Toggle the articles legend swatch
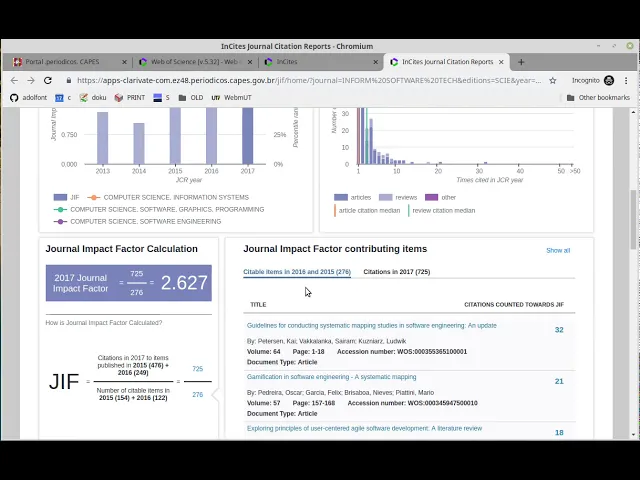640x480 pixels. click(341, 198)
